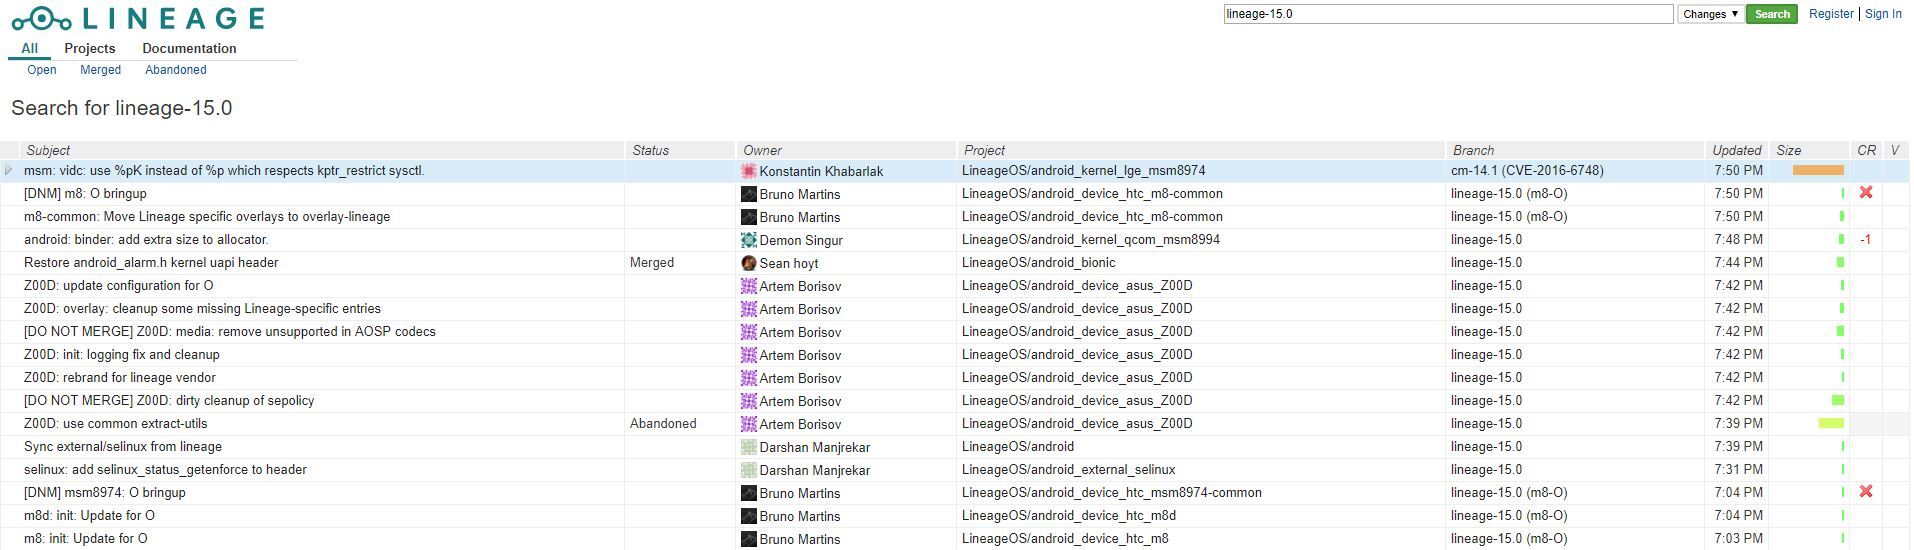Click Demon Singur's avatar icon
Viewport: 1914px width, 550px height.
point(748,240)
